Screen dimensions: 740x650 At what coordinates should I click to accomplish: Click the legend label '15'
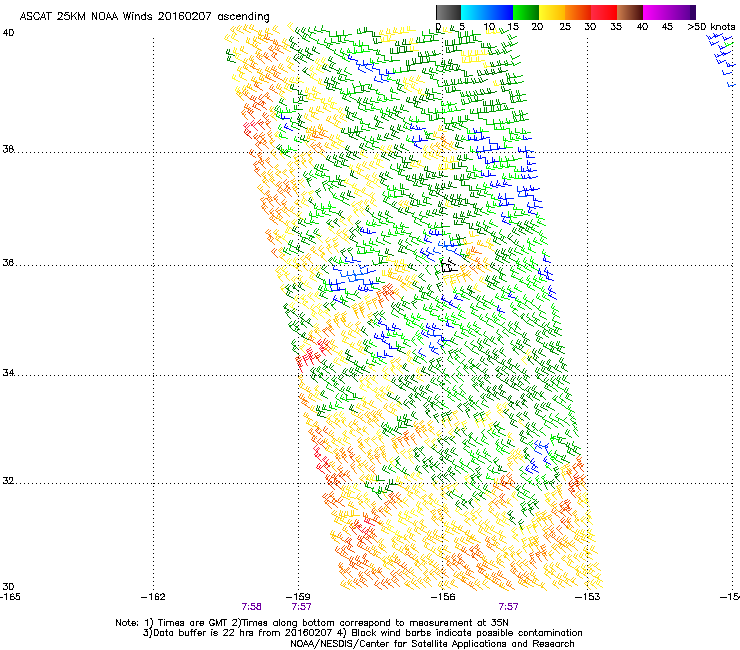[x=513, y=27]
